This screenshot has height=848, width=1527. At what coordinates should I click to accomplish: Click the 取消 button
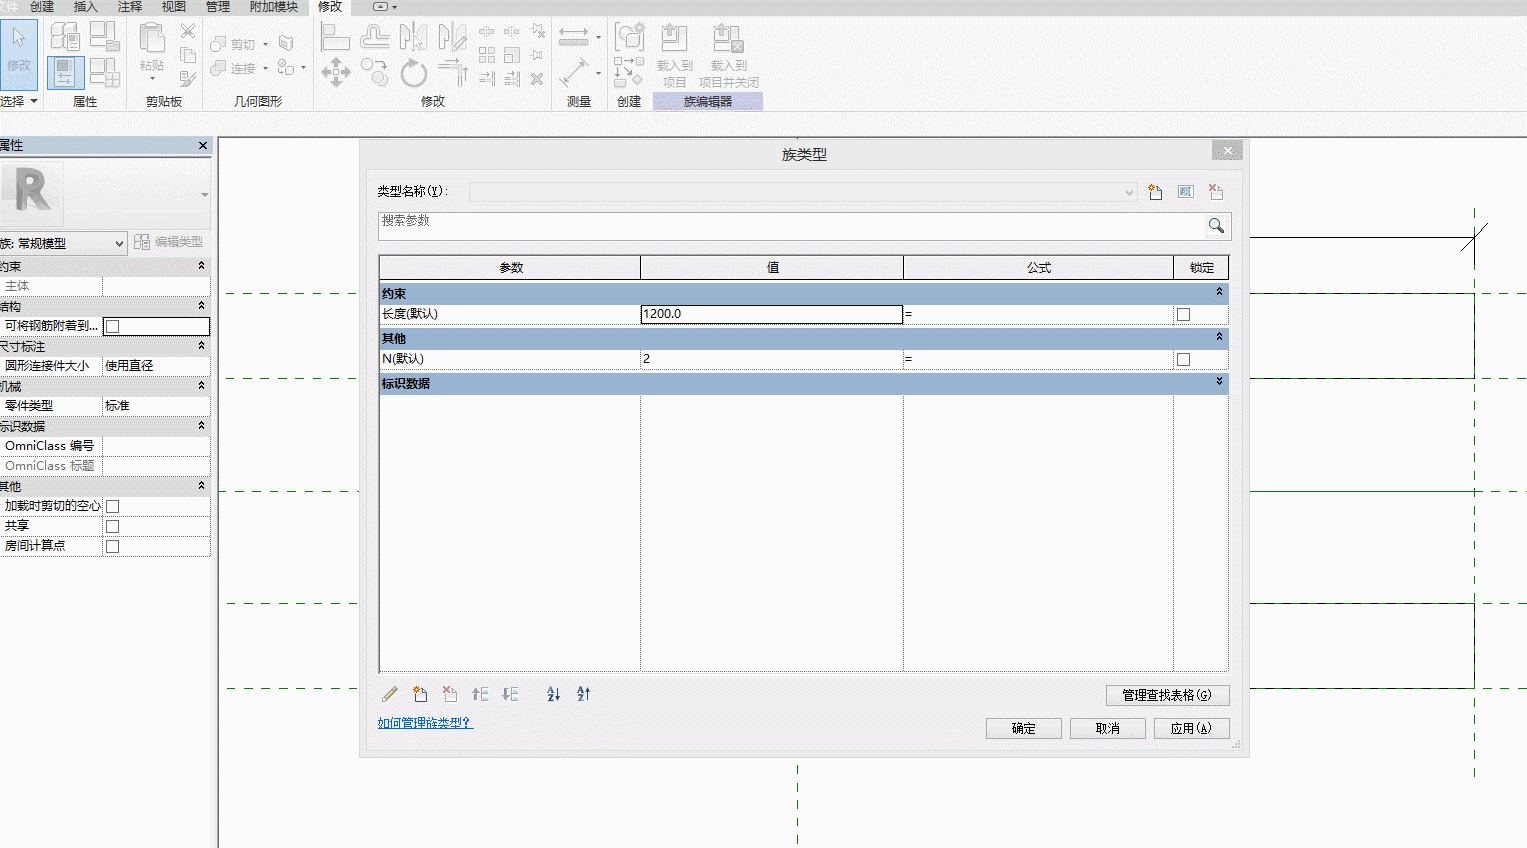pos(1108,729)
